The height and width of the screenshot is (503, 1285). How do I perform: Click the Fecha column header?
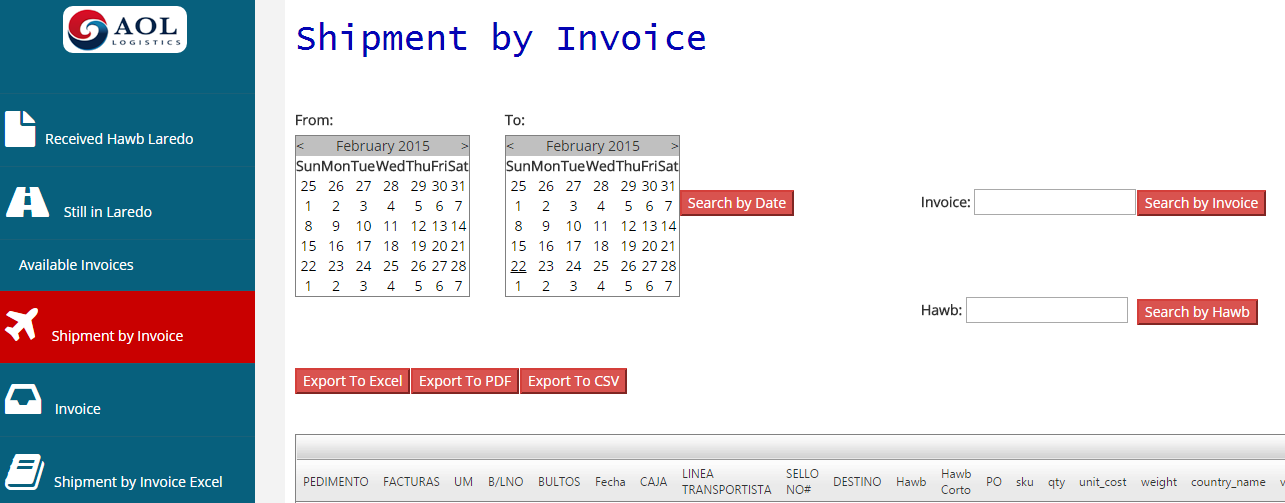[610, 482]
